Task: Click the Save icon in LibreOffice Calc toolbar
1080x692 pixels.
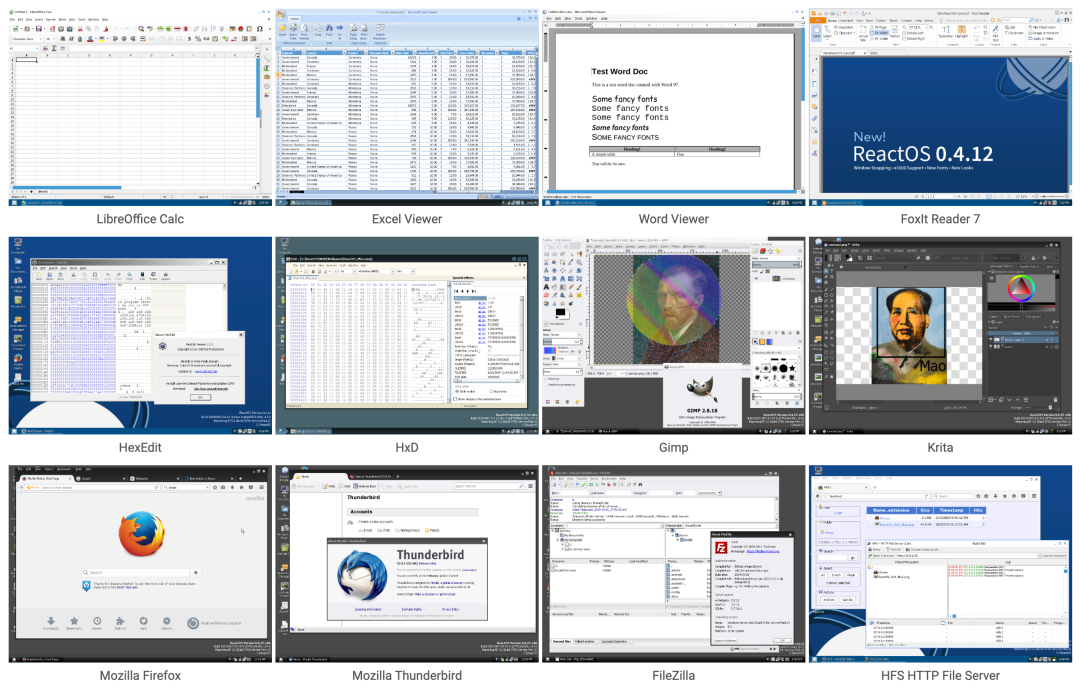Action: point(39,29)
